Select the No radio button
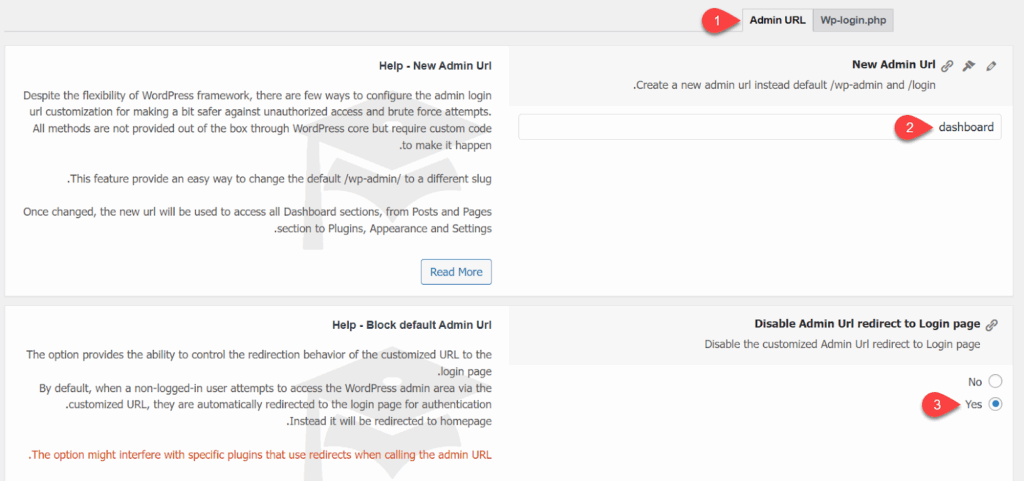The height and width of the screenshot is (481, 1024). (994, 382)
